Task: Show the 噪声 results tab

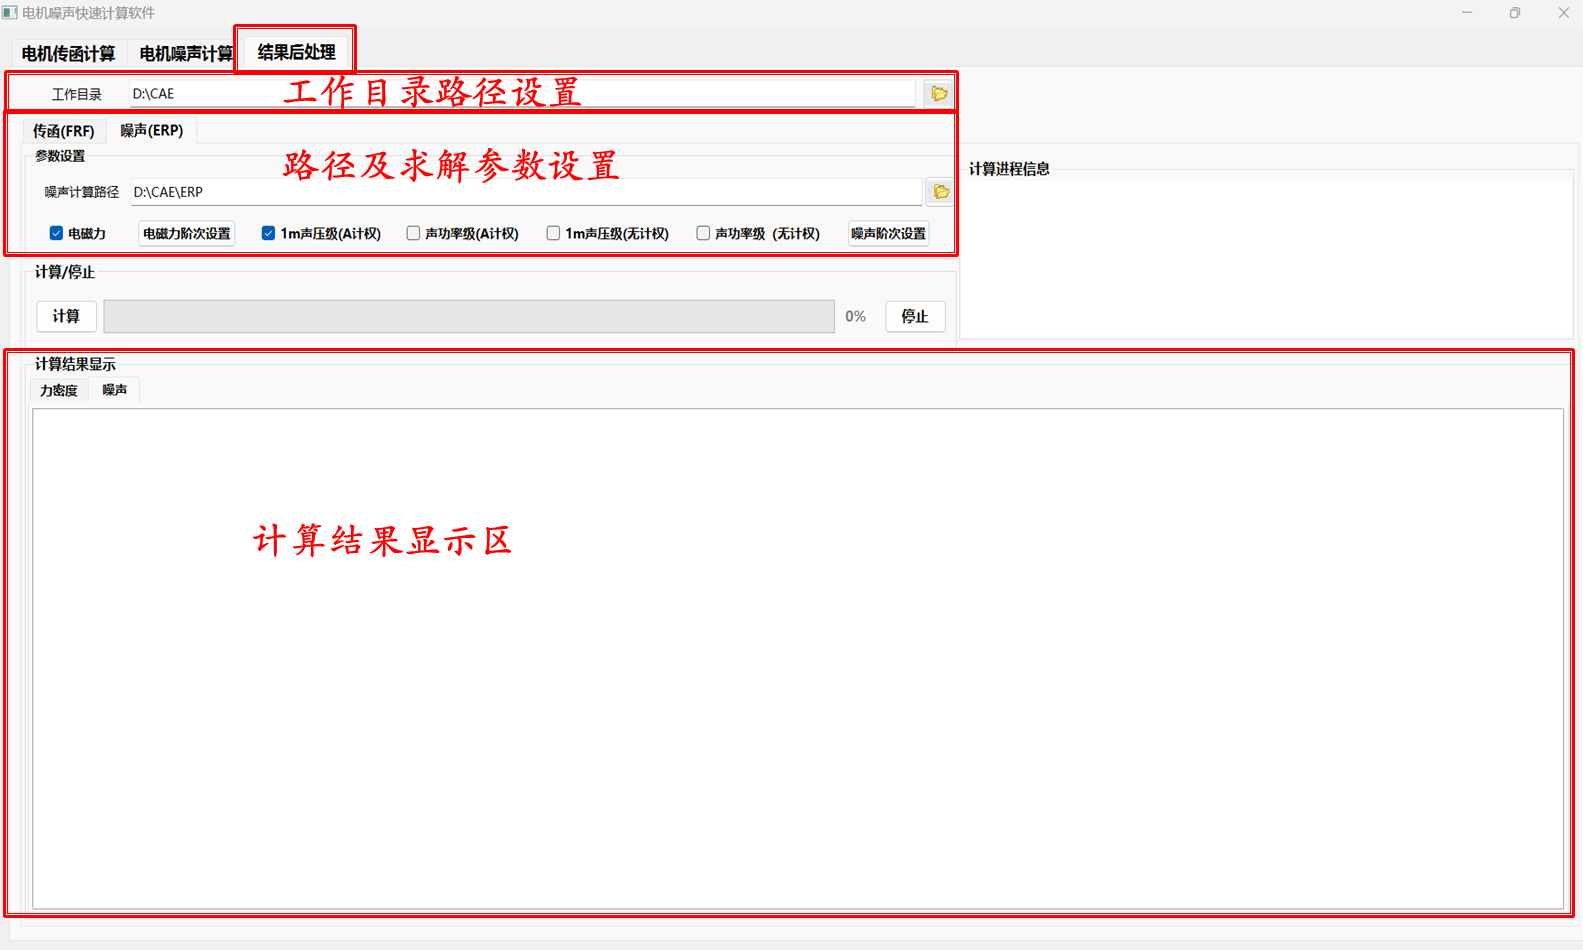Action: click(115, 390)
